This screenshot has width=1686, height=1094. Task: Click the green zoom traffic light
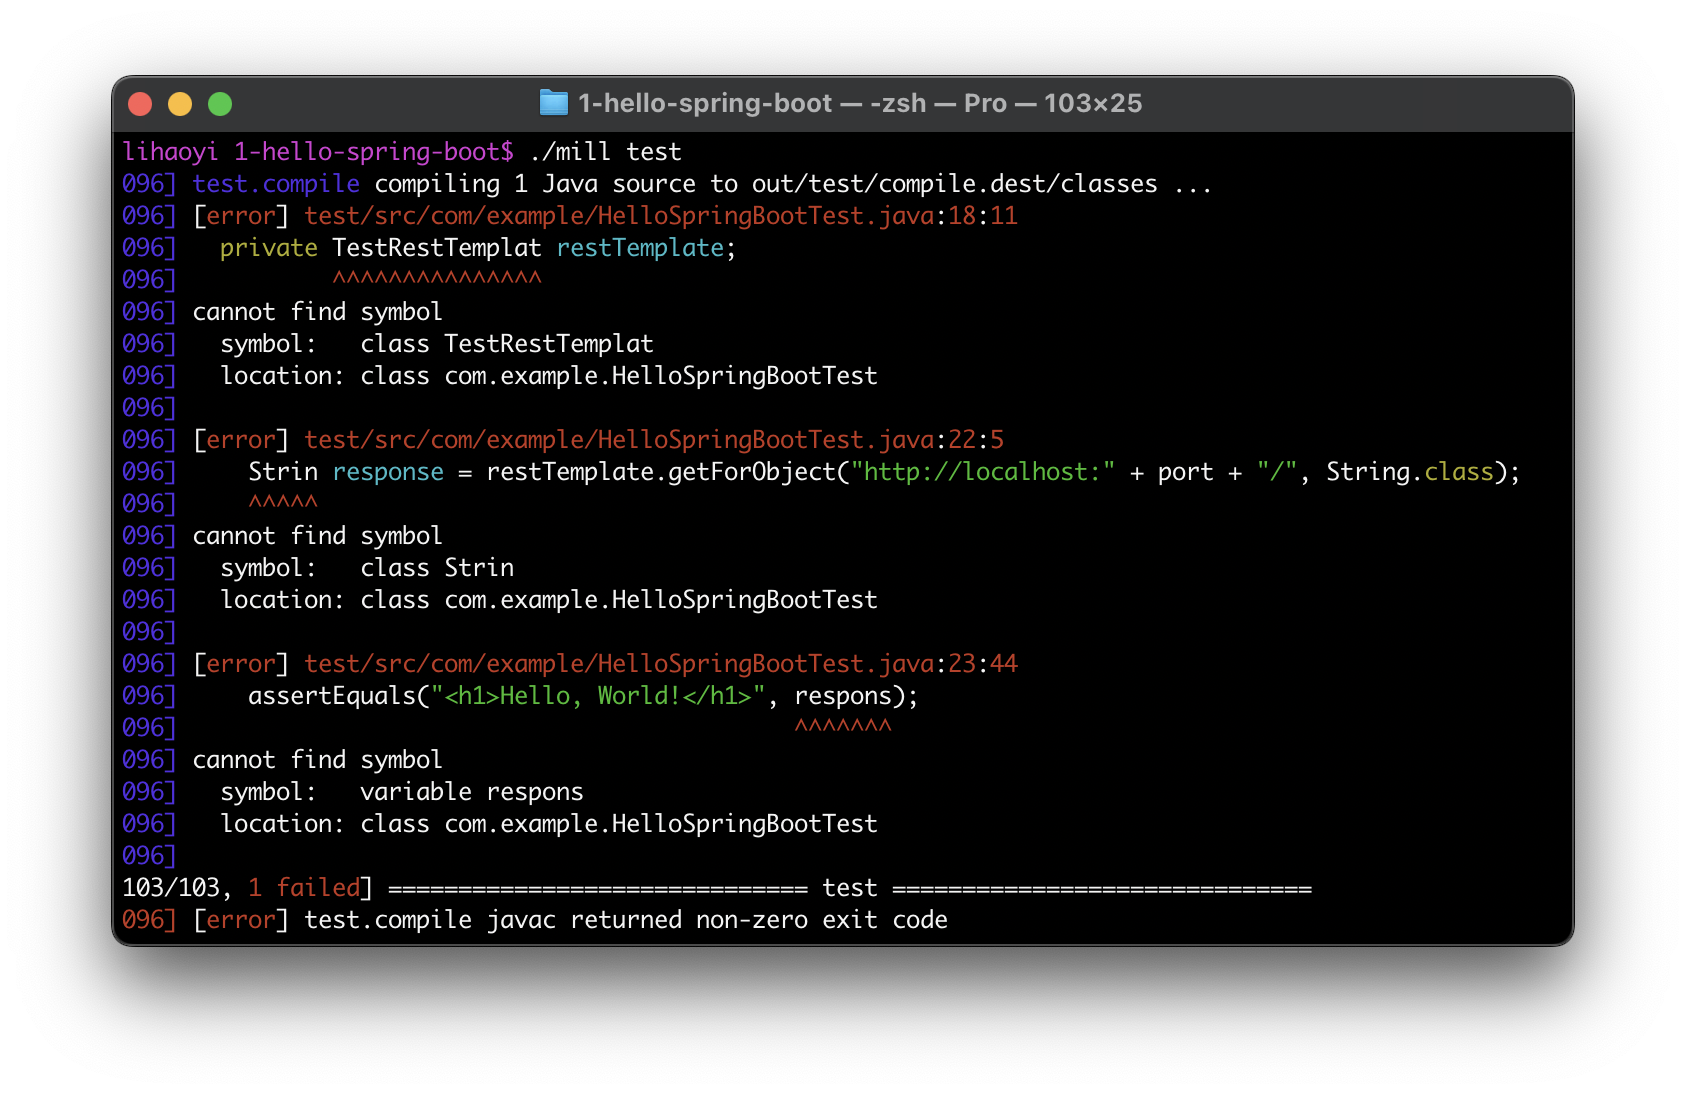[x=220, y=103]
